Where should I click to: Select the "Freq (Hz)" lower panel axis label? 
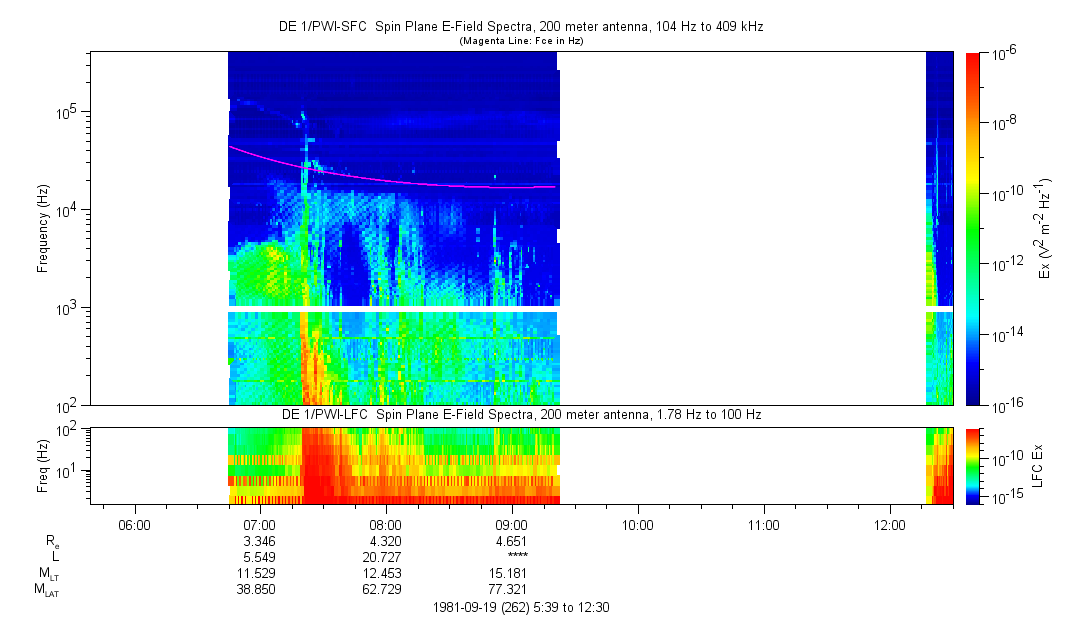pos(43,464)
